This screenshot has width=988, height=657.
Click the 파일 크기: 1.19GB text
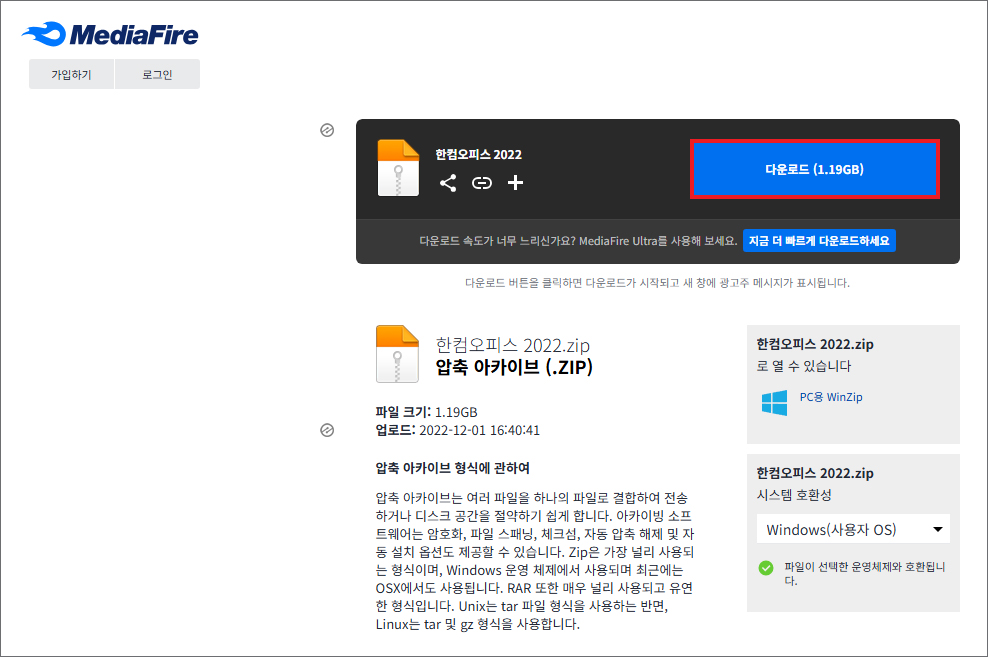coord(427,412)
